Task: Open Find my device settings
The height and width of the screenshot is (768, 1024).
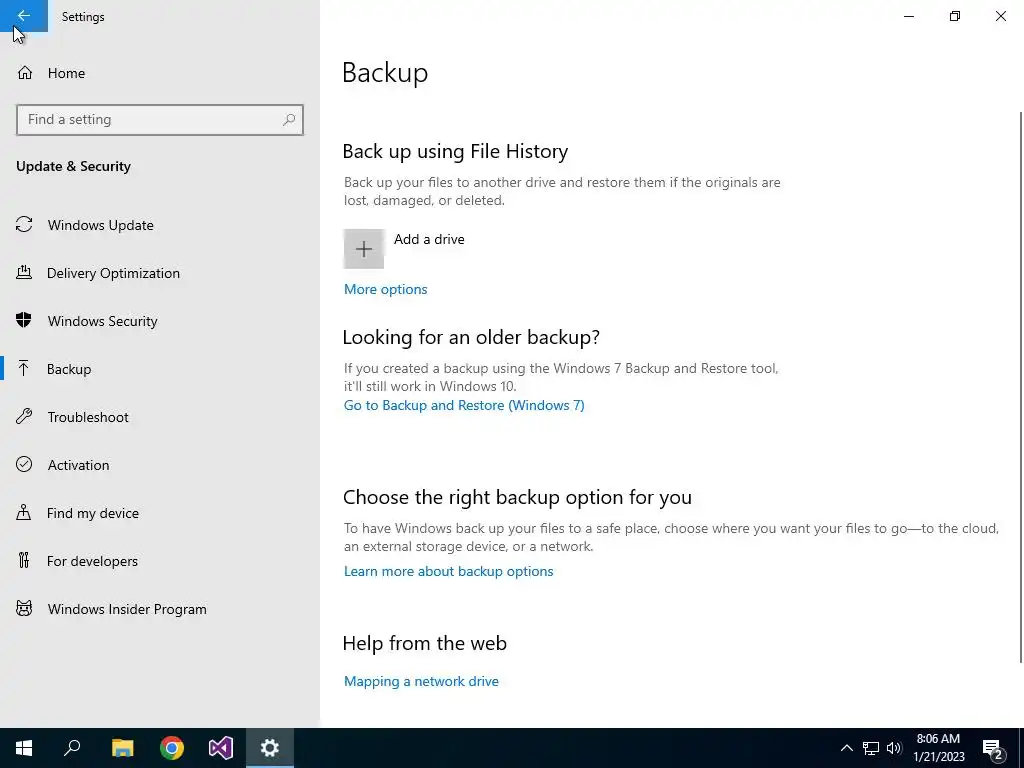Action: (x=160, y=513)
